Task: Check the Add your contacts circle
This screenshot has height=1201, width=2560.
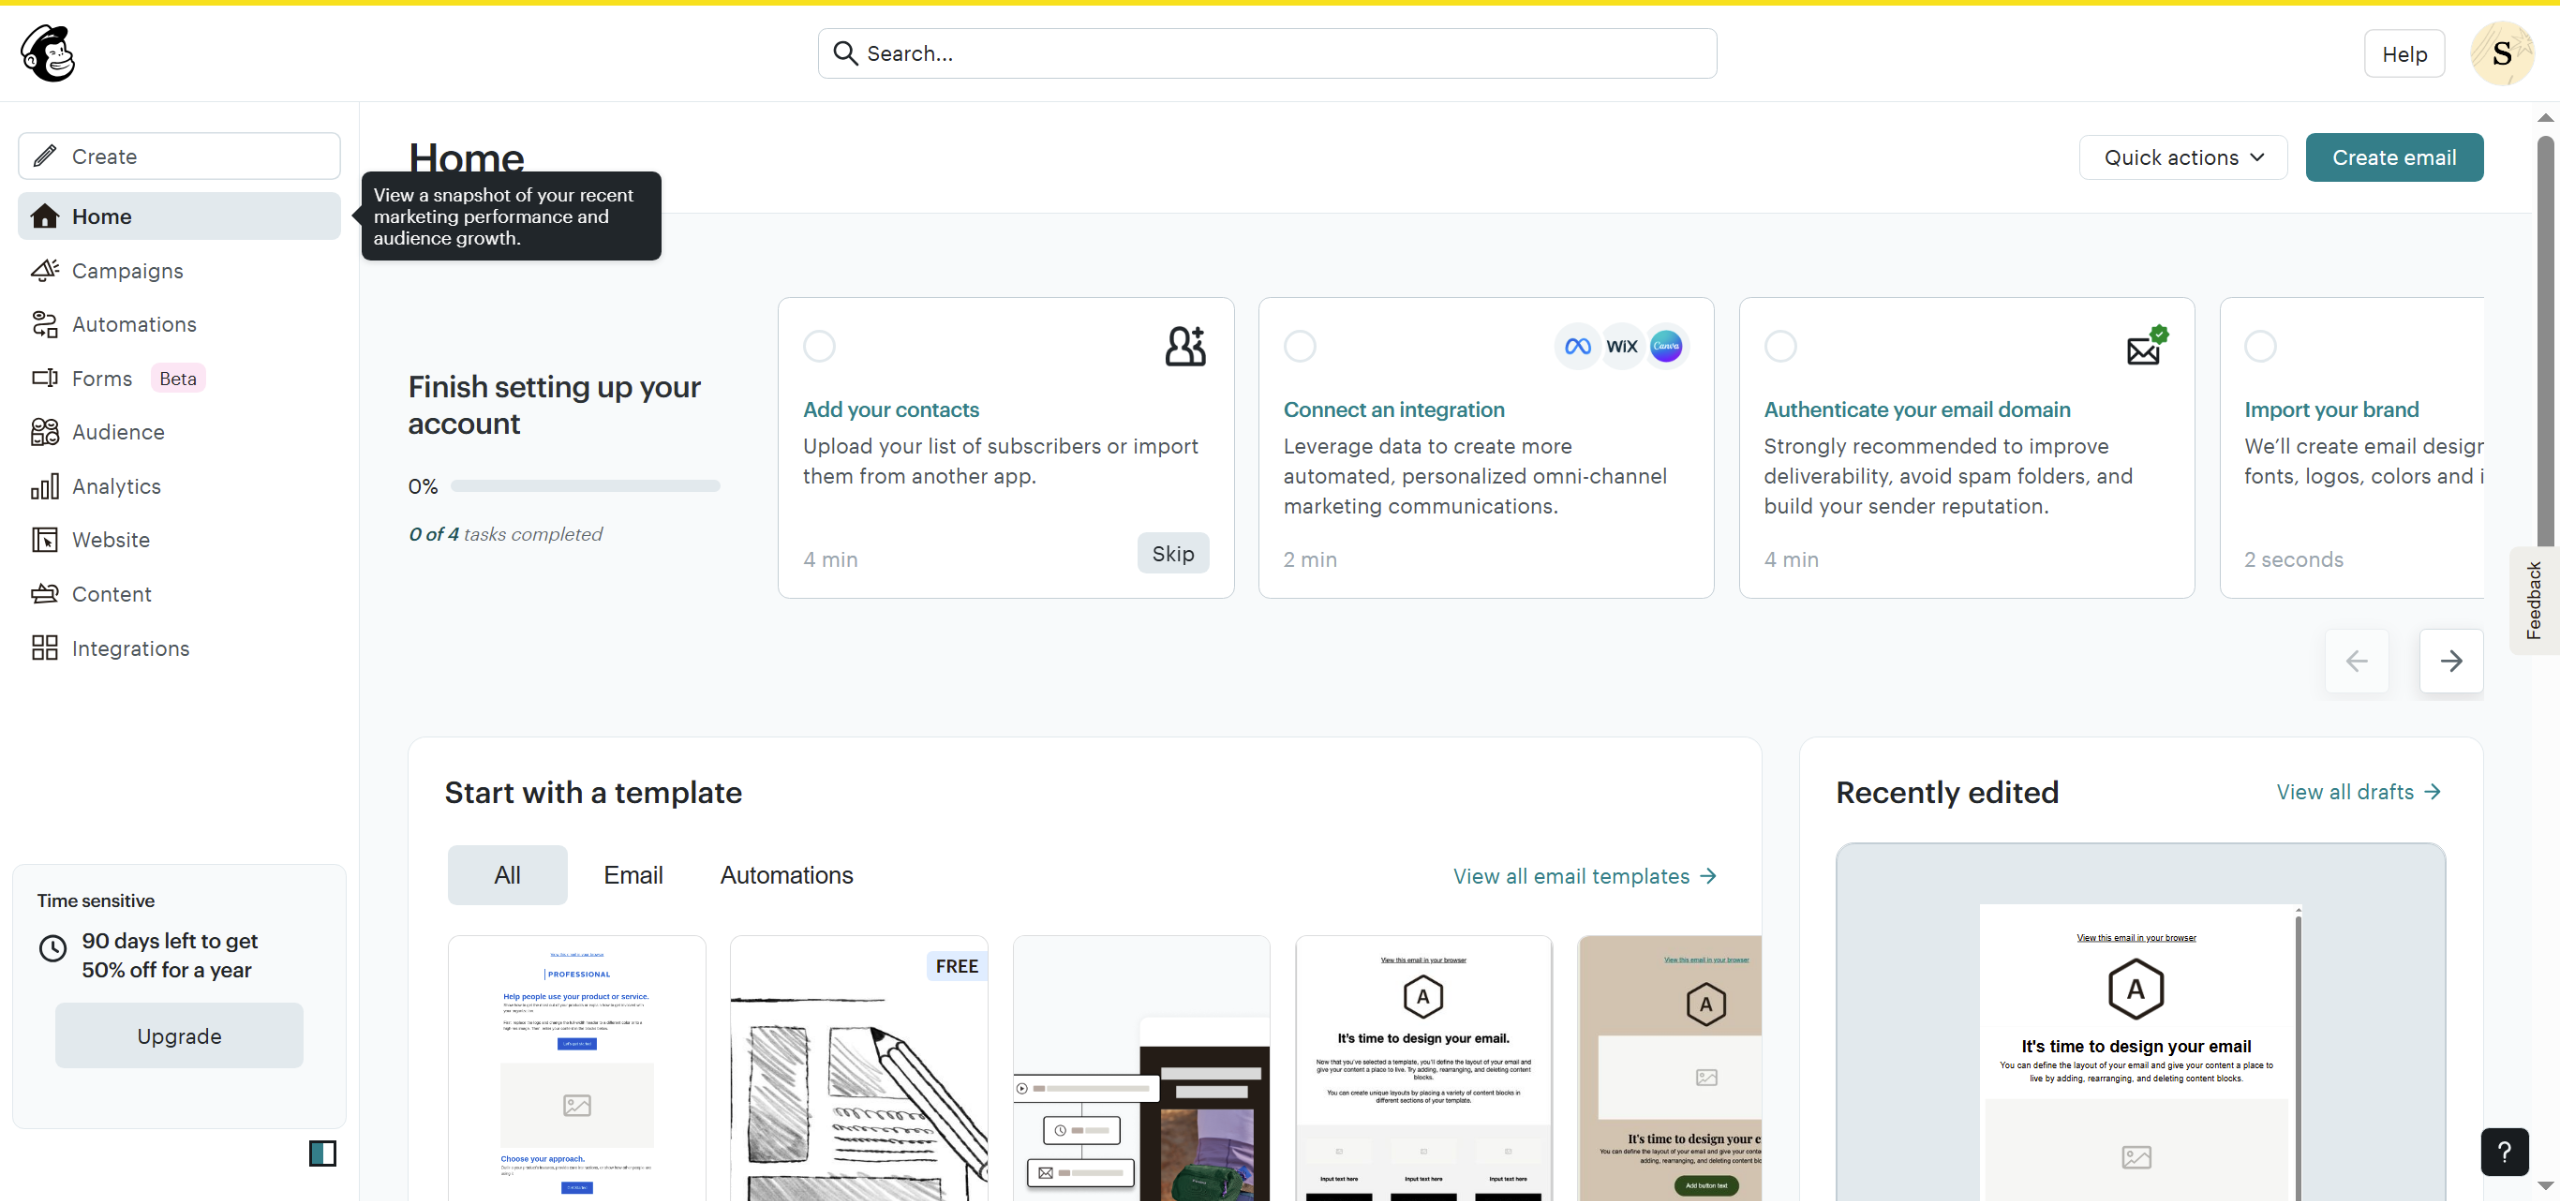Action: (819, 346)
